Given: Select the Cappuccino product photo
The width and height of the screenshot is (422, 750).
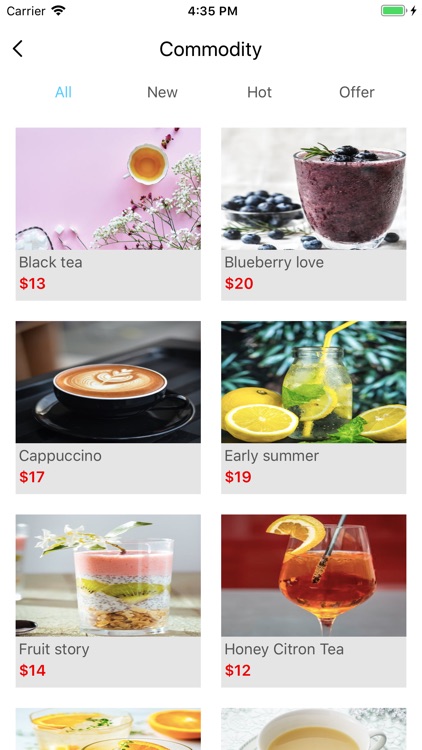Looking at the screenshot, I should point(108,382).
